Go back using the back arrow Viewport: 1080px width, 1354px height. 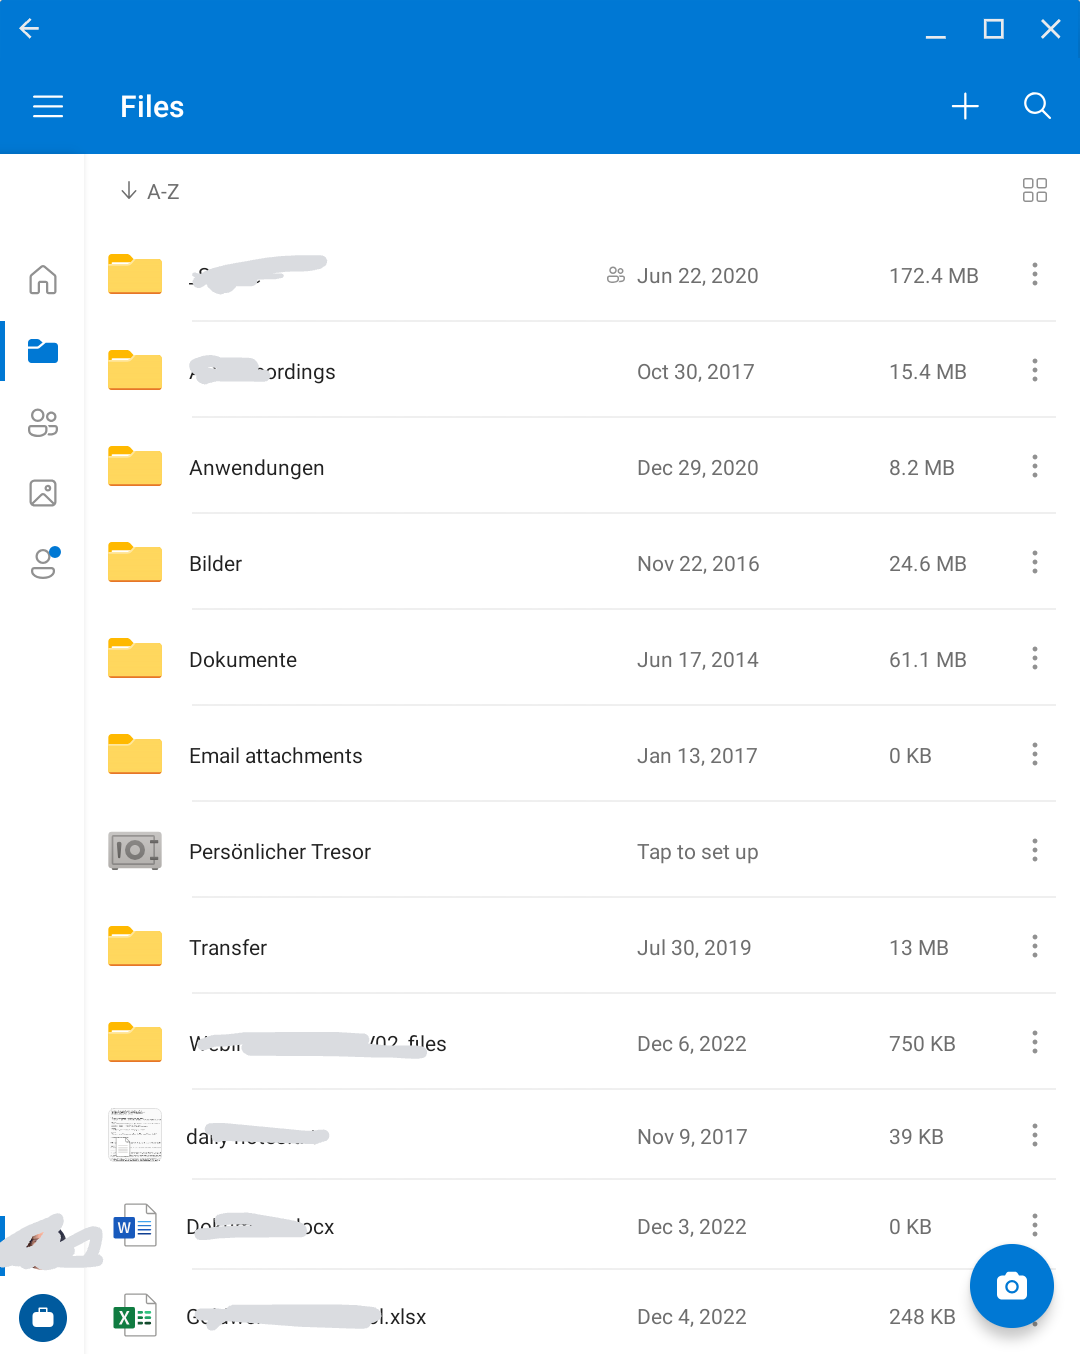(29, 29)
